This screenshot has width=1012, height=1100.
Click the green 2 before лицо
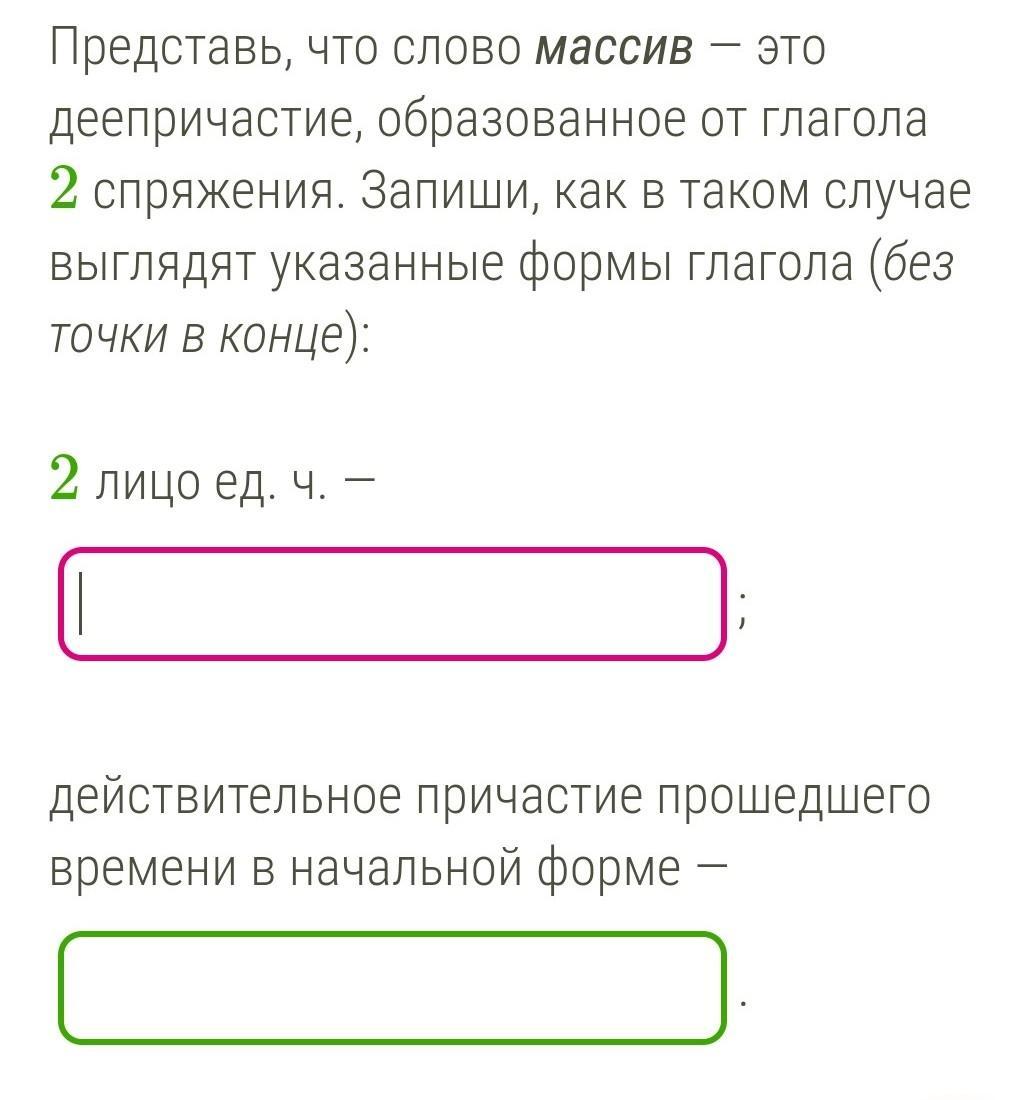point(64,480)
